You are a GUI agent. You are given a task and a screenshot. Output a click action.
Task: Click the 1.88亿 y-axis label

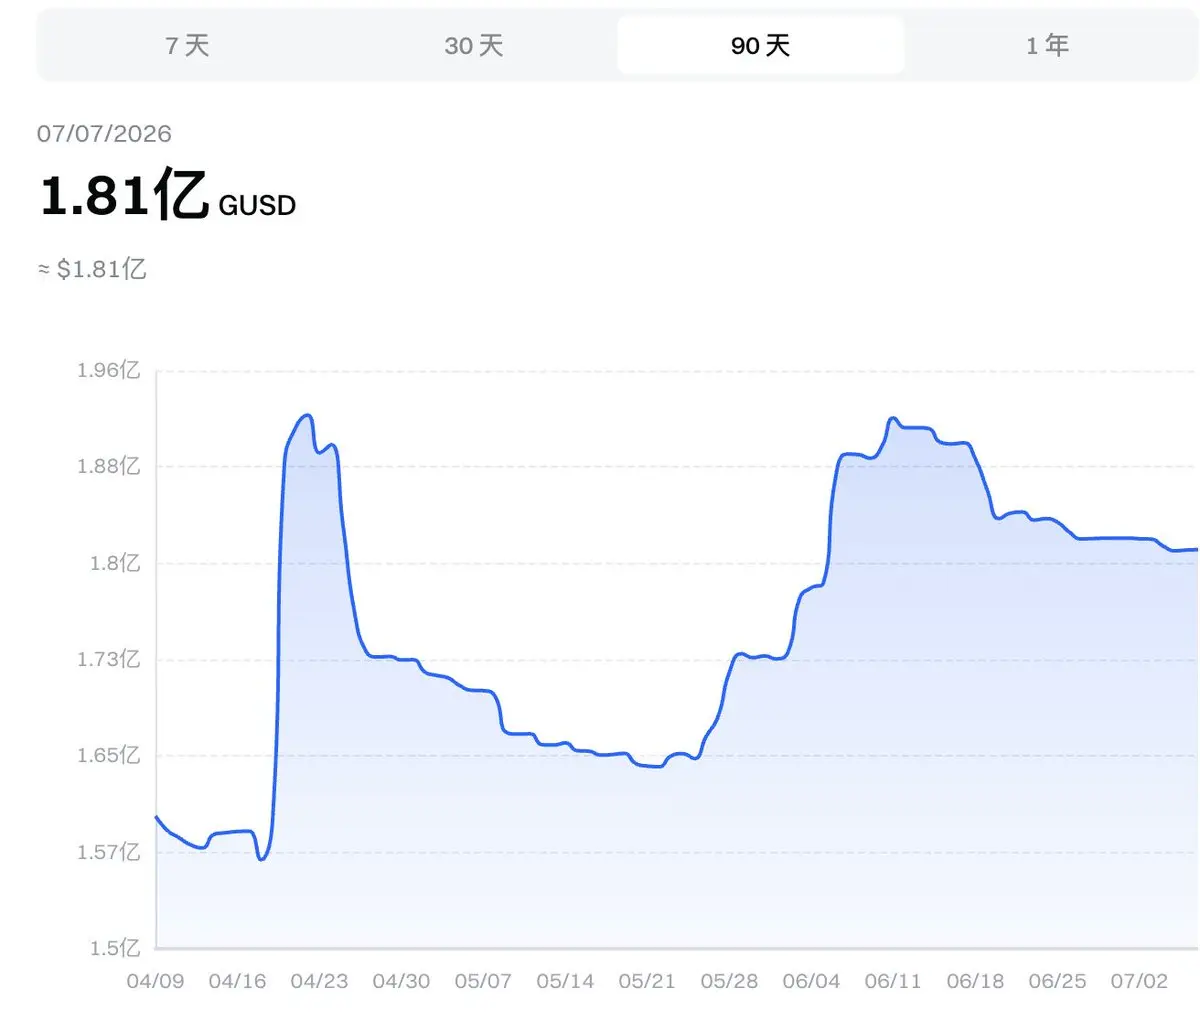[109, 467]
